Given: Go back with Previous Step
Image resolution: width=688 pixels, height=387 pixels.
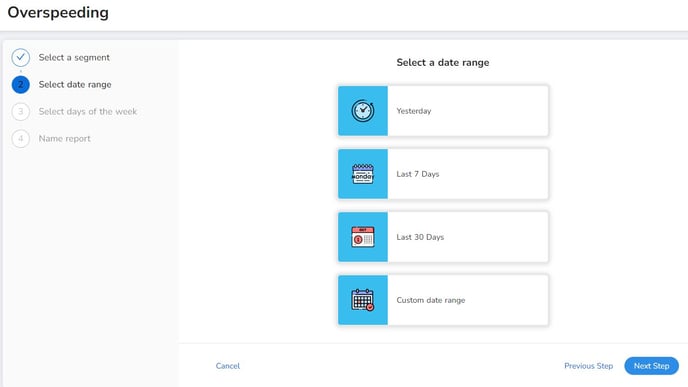Looking at the screenshot, I should pyautogui.click(x=588, y=366).
